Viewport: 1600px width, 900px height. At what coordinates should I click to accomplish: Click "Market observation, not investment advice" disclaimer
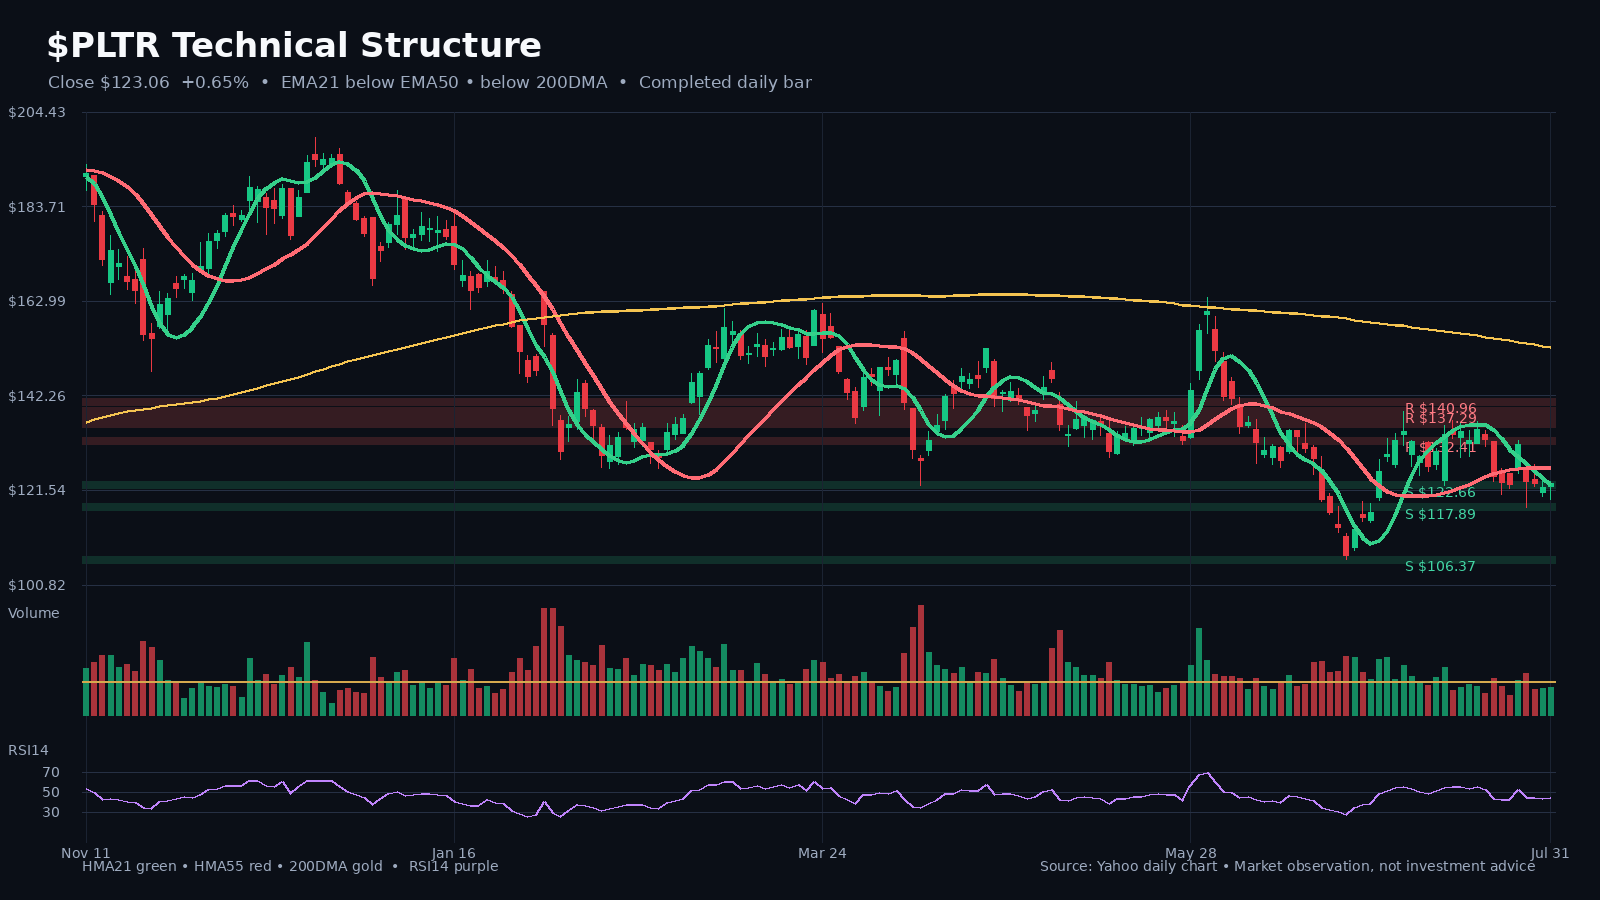pos(1384,866)
